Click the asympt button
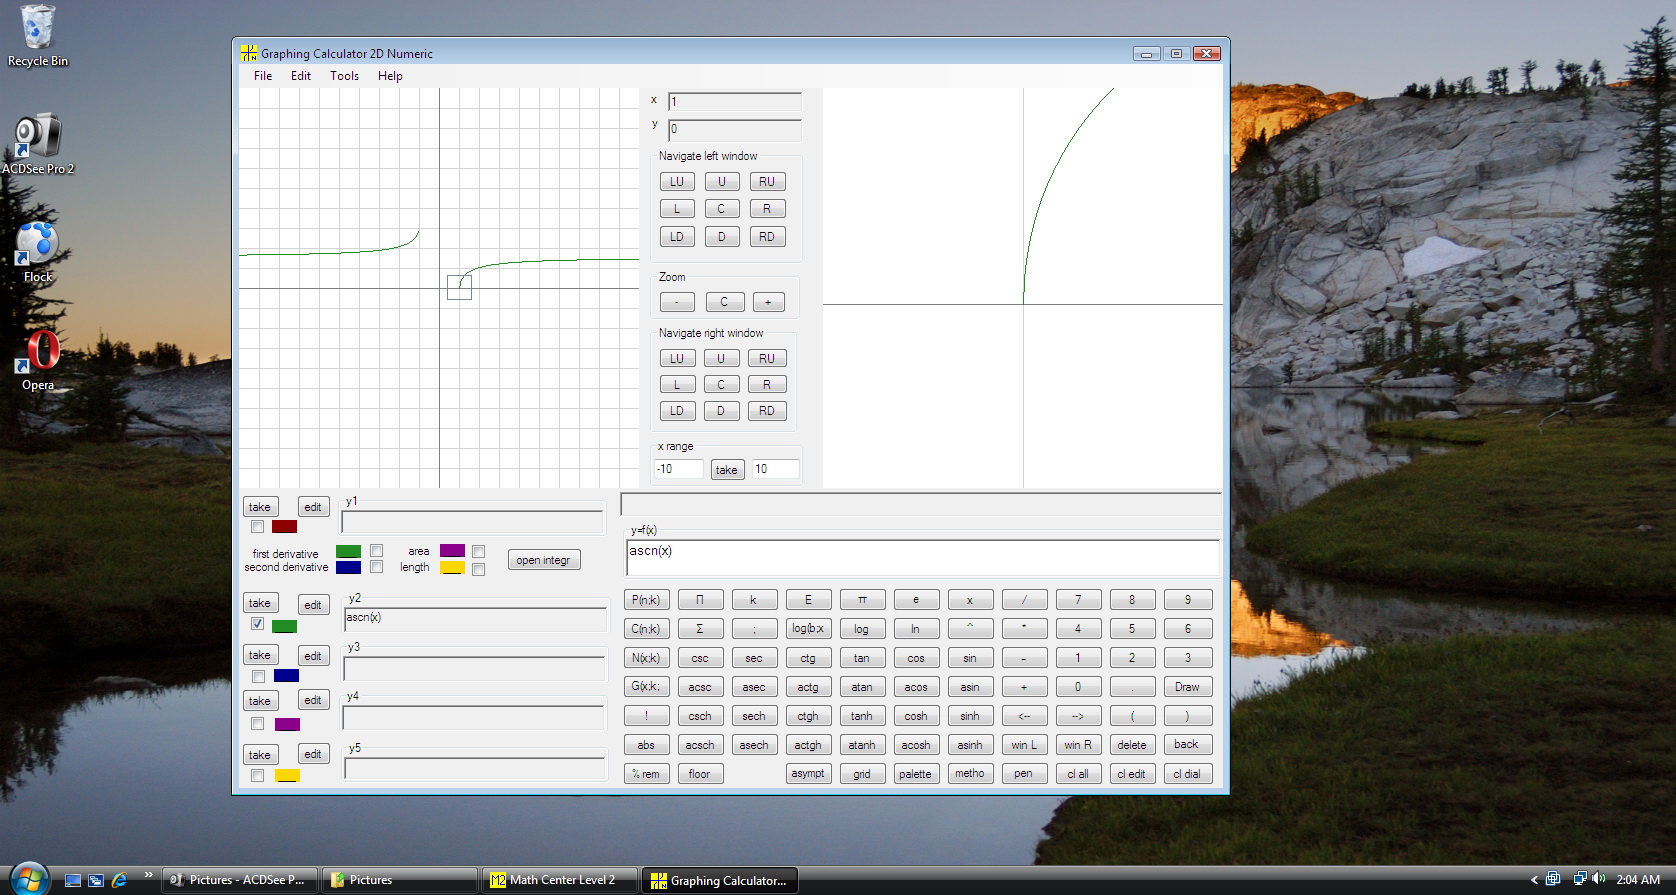1676x895 pixels. [x=808, y=774]
